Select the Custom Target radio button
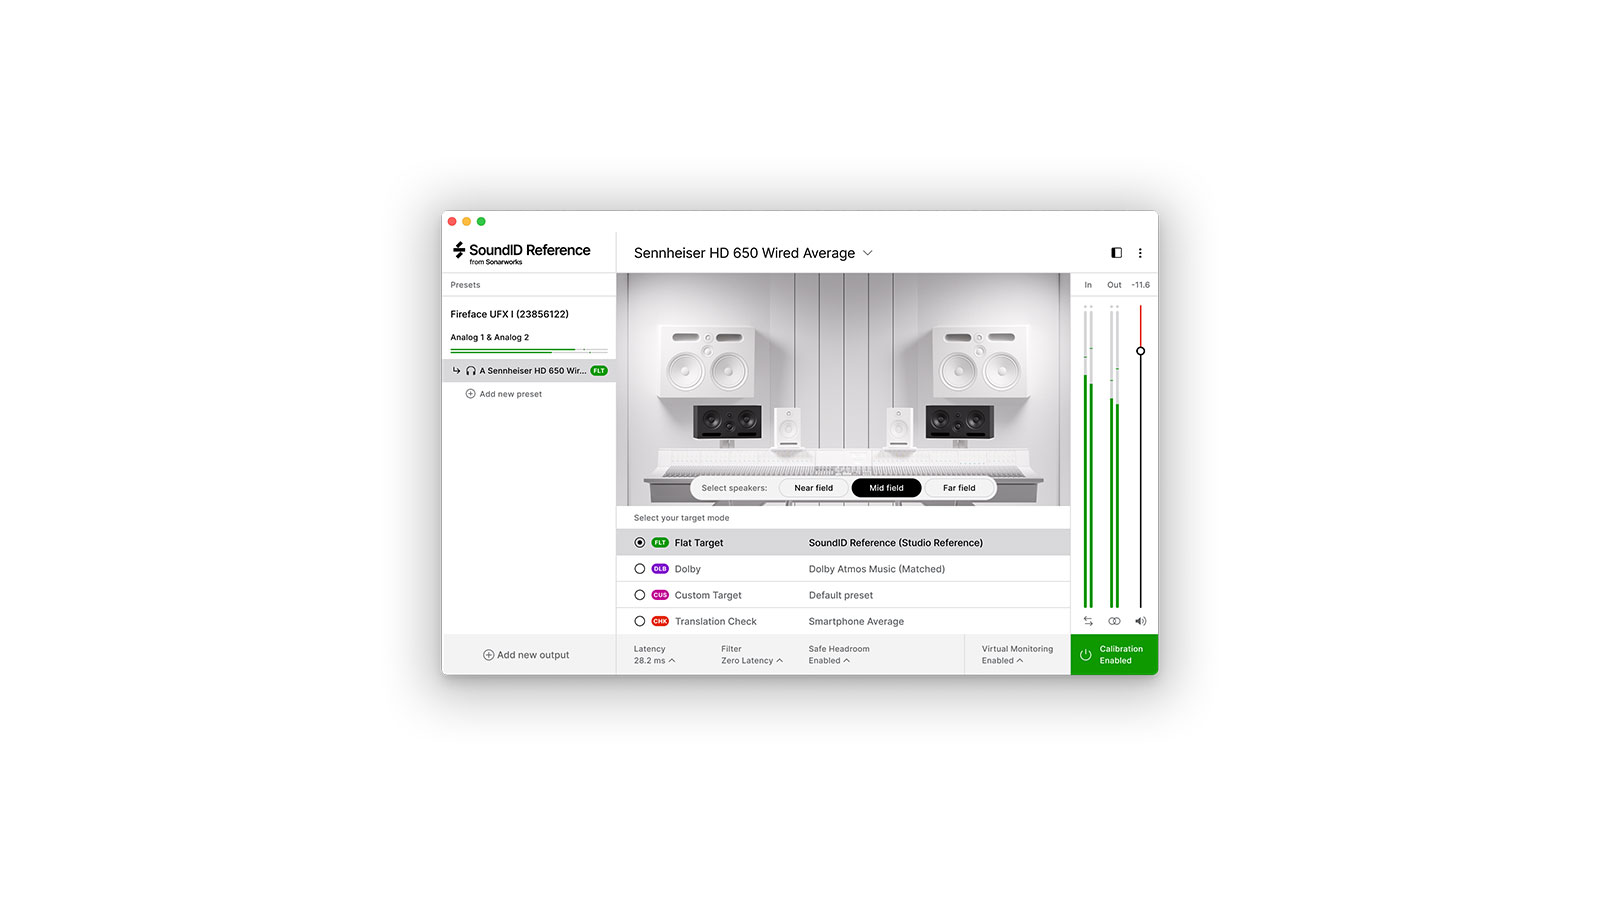The height and width of the screenshot is (900, 1600). [x=640, y=595]
